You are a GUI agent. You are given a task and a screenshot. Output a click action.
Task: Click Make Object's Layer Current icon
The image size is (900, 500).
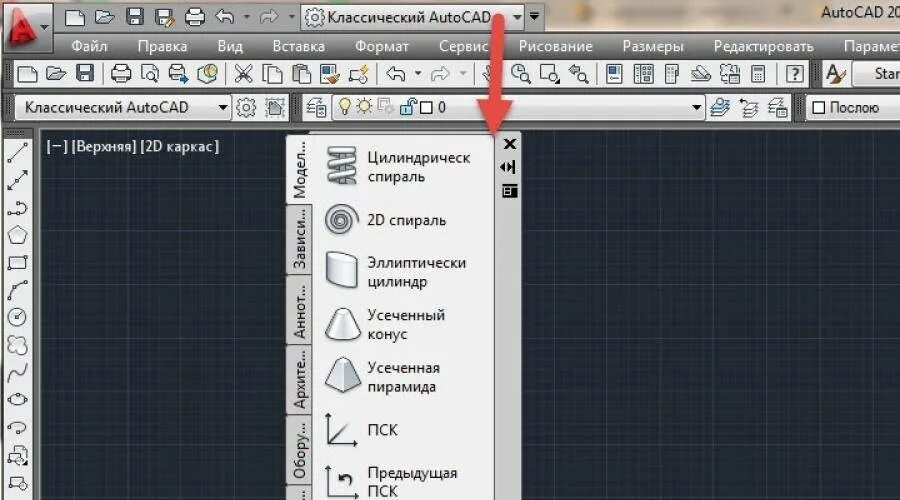click(720, 107)
